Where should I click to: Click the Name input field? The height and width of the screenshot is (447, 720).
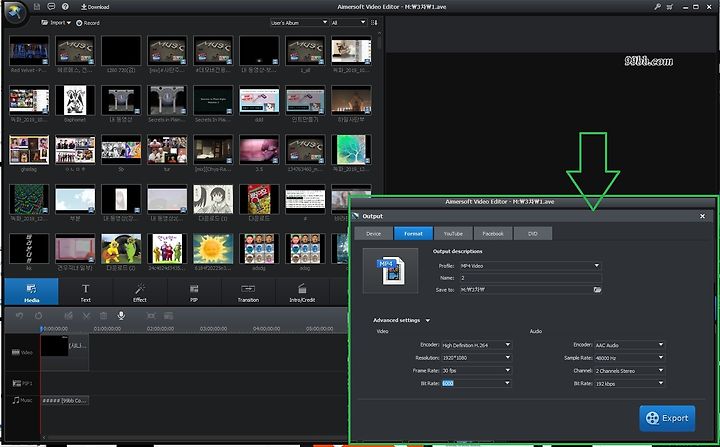(x=530, y=278)
